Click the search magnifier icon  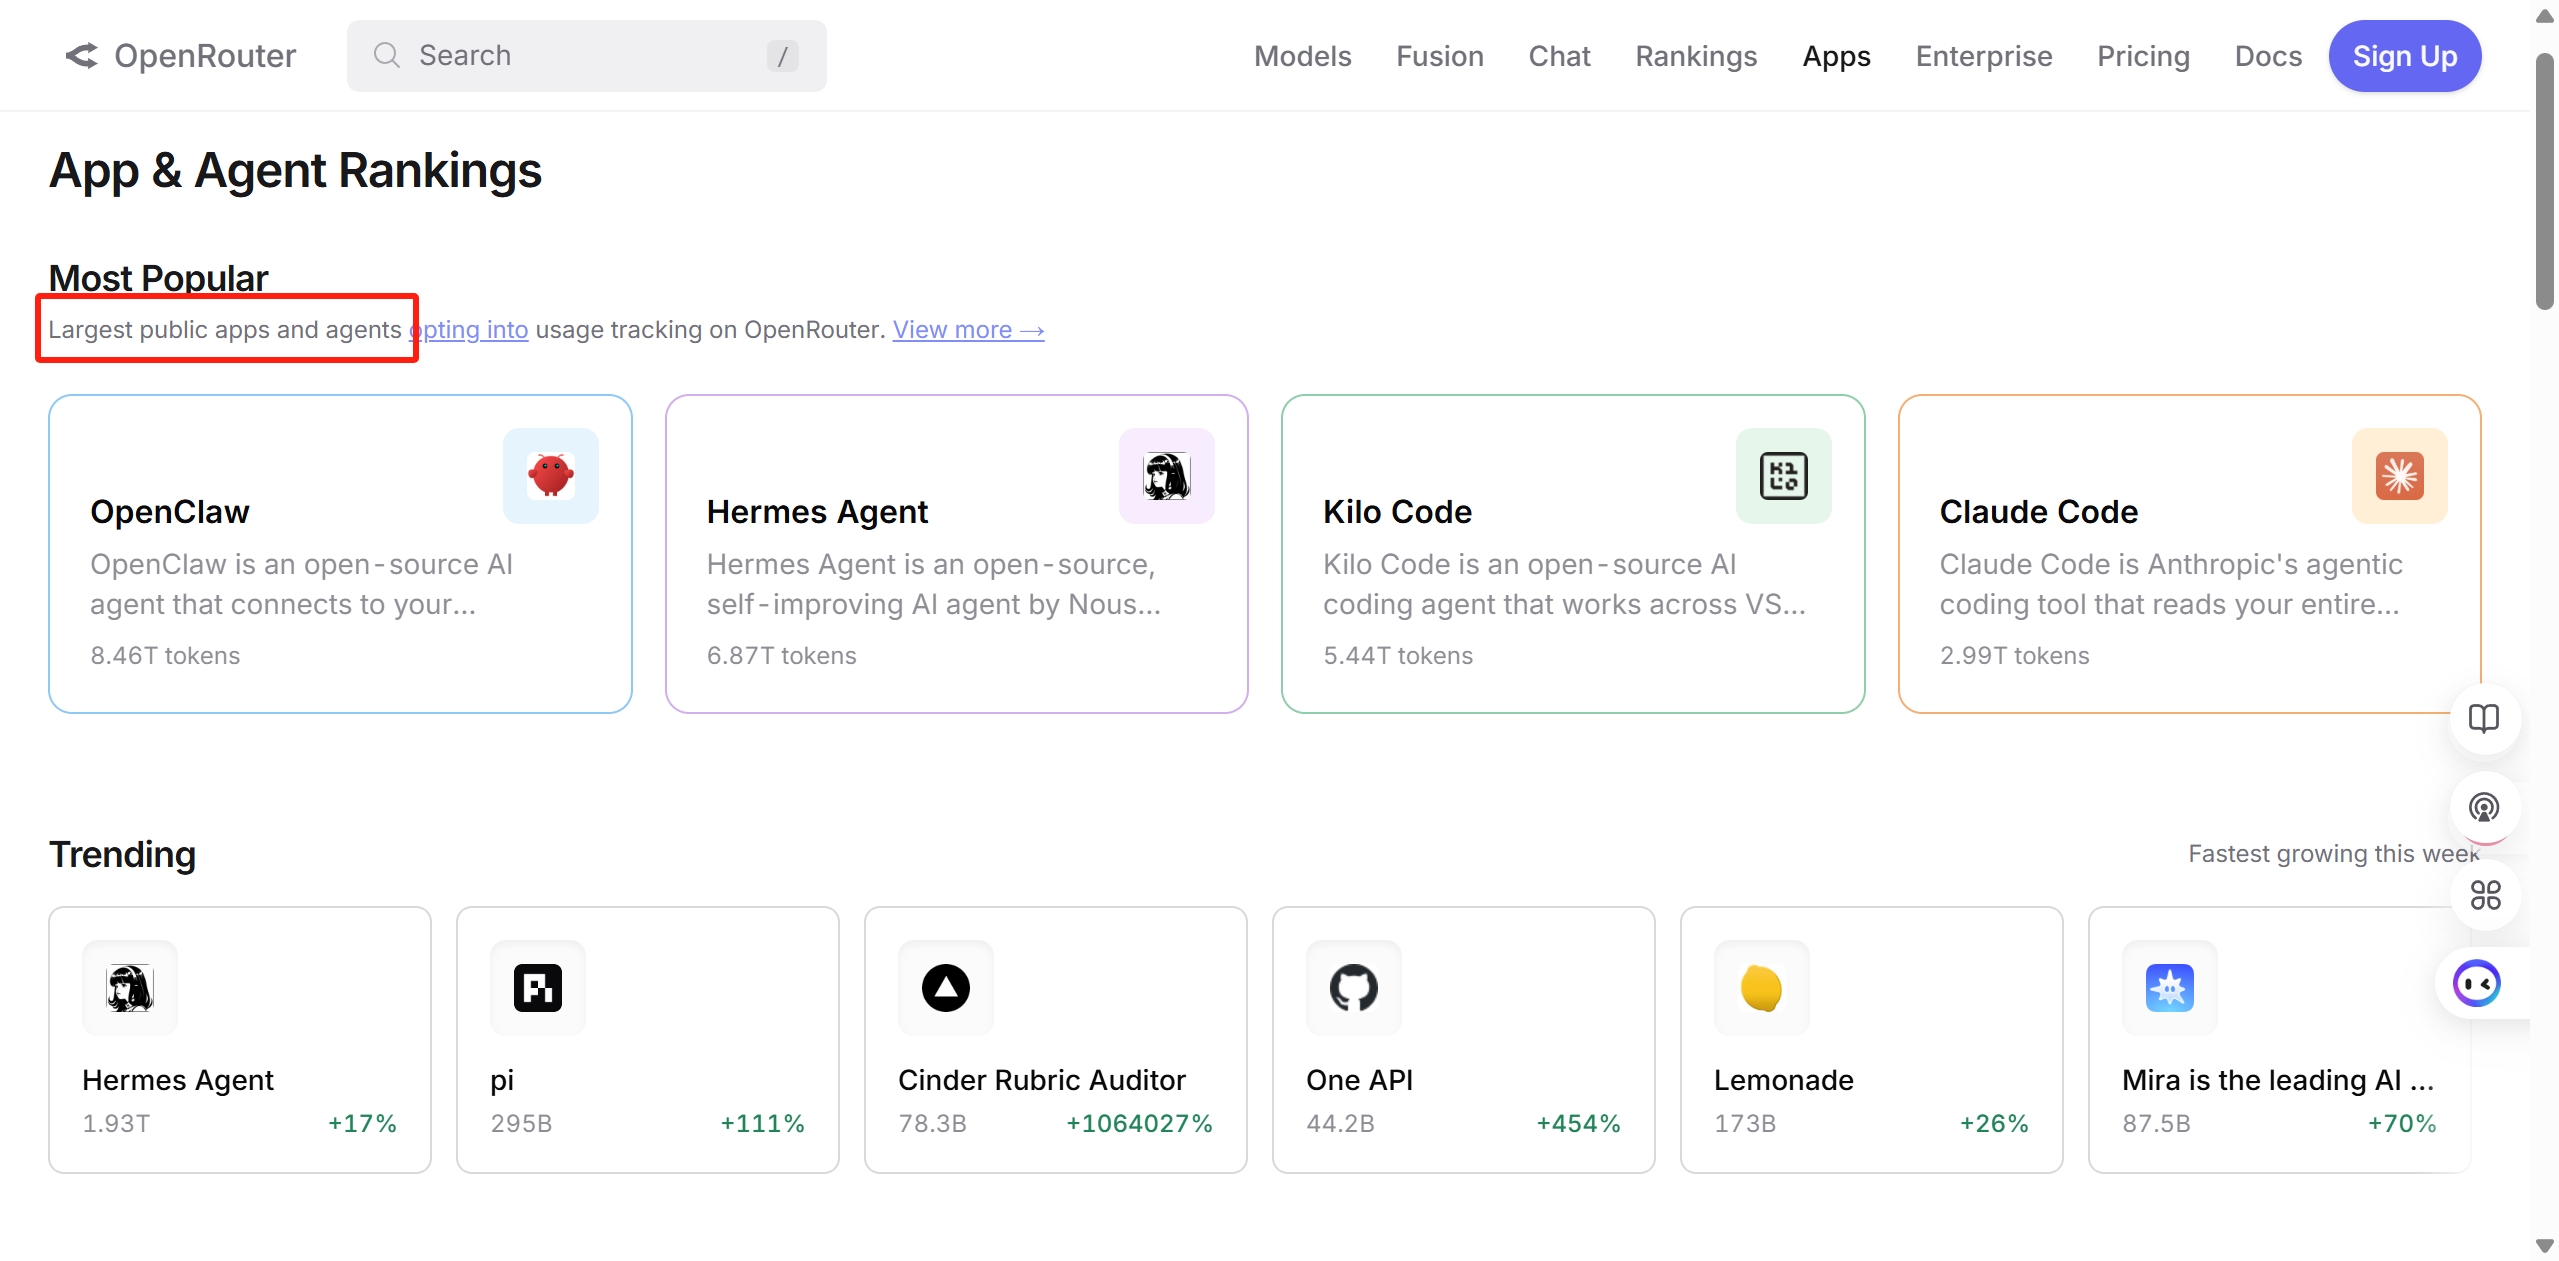tap(387, 55)
